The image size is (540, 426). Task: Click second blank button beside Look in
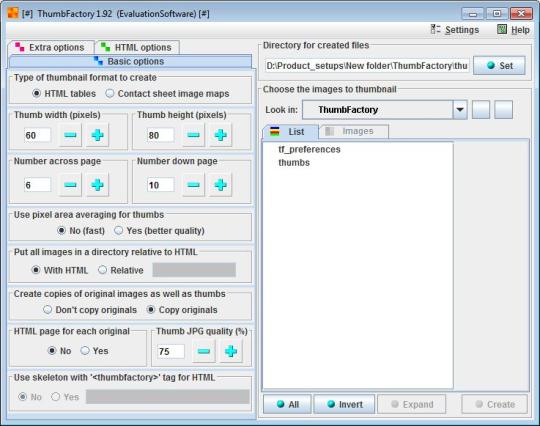click(x=503, y=110)
